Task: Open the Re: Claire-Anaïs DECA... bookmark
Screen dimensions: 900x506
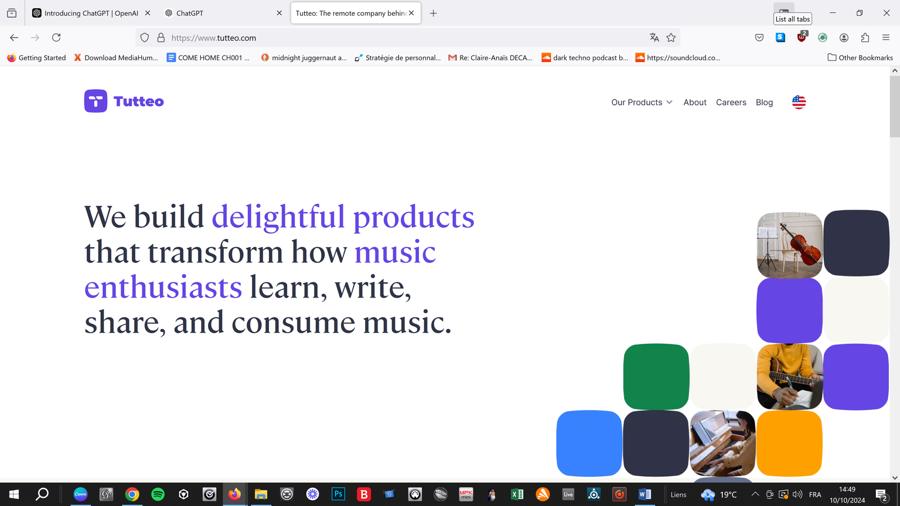Action: pyautogui.click(x=490, y=58)
